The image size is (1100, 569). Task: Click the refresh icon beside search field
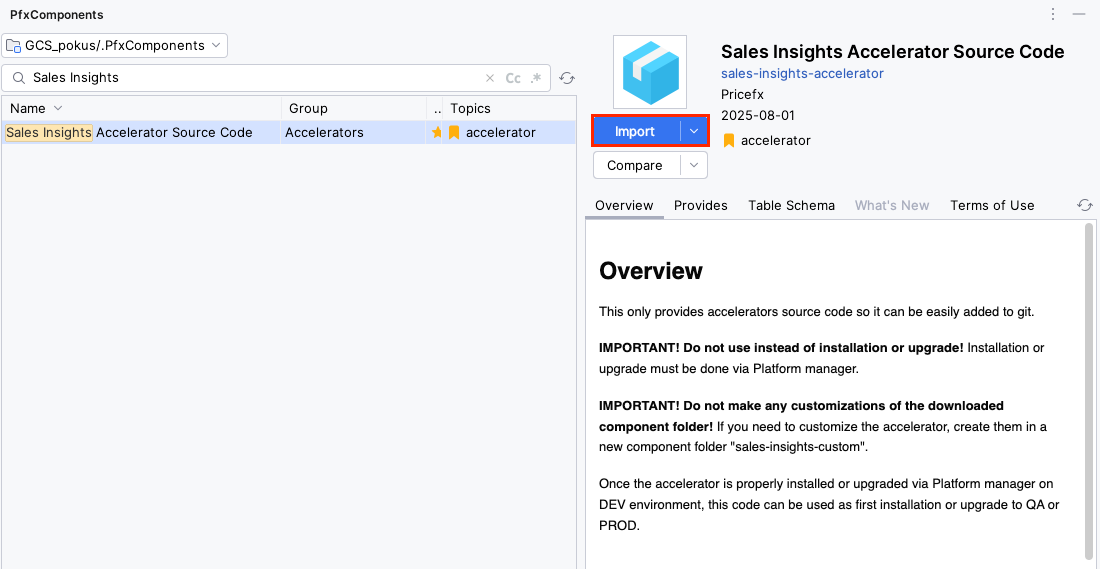click(567, 78)
